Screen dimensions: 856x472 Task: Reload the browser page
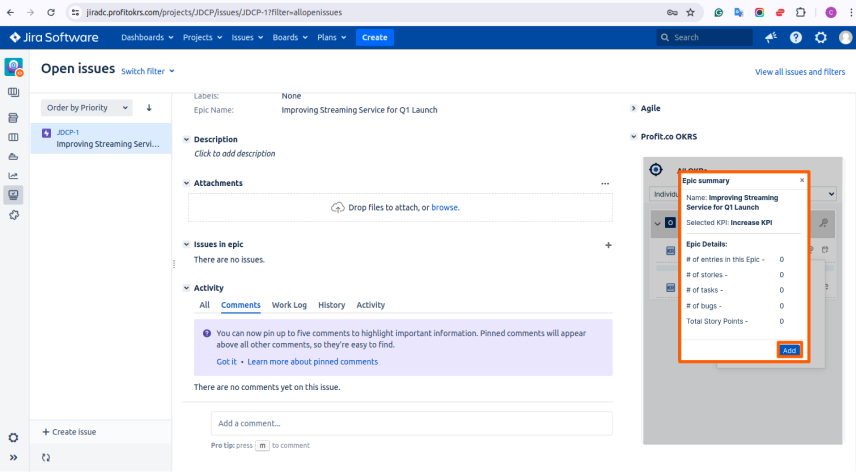(51, 12)
